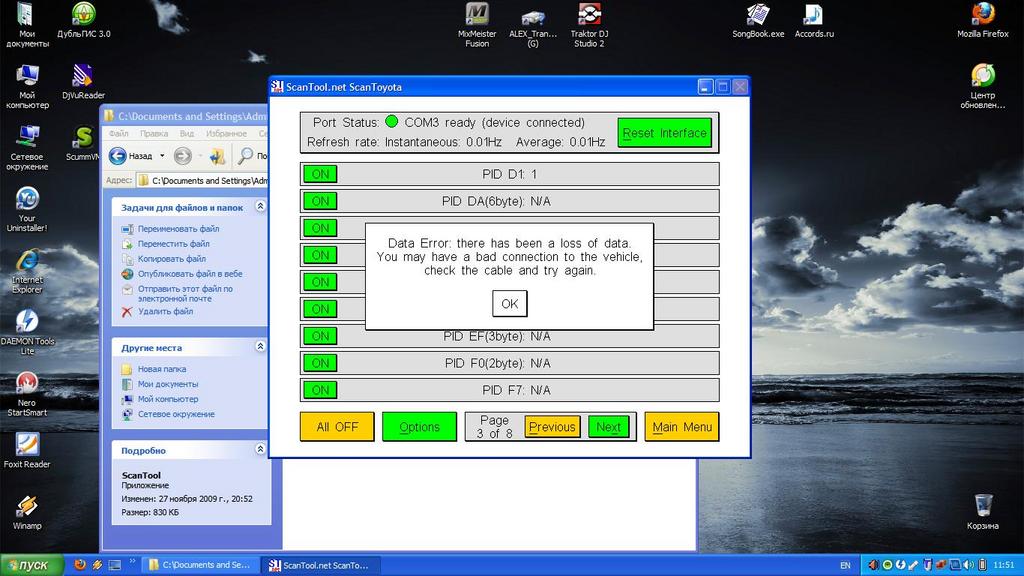Click the forward arrow in Explorer toolbar
Screen dimensions: 1024x576
[183, 156]
